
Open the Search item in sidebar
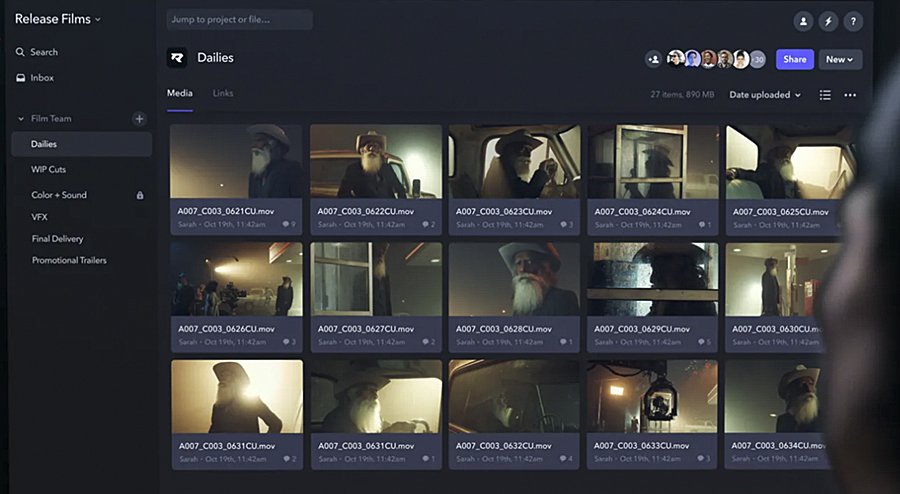coord(37,52)
